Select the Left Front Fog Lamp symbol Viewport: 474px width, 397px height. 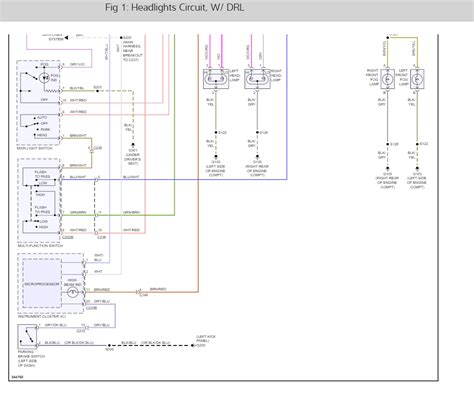[417, 79]
